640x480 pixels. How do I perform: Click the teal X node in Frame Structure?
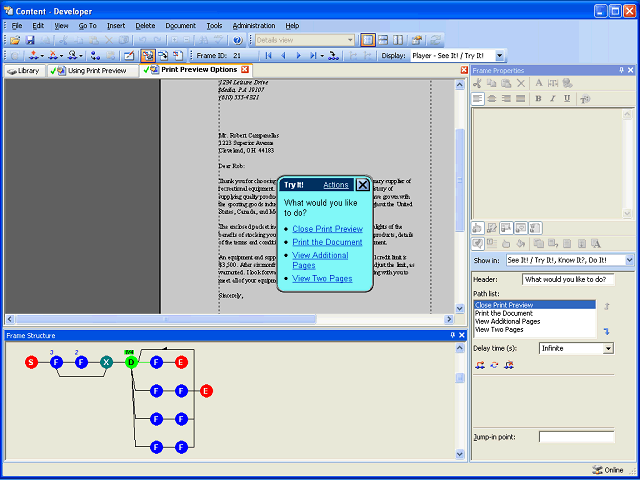pyautogui.click(x=106, y=362)
